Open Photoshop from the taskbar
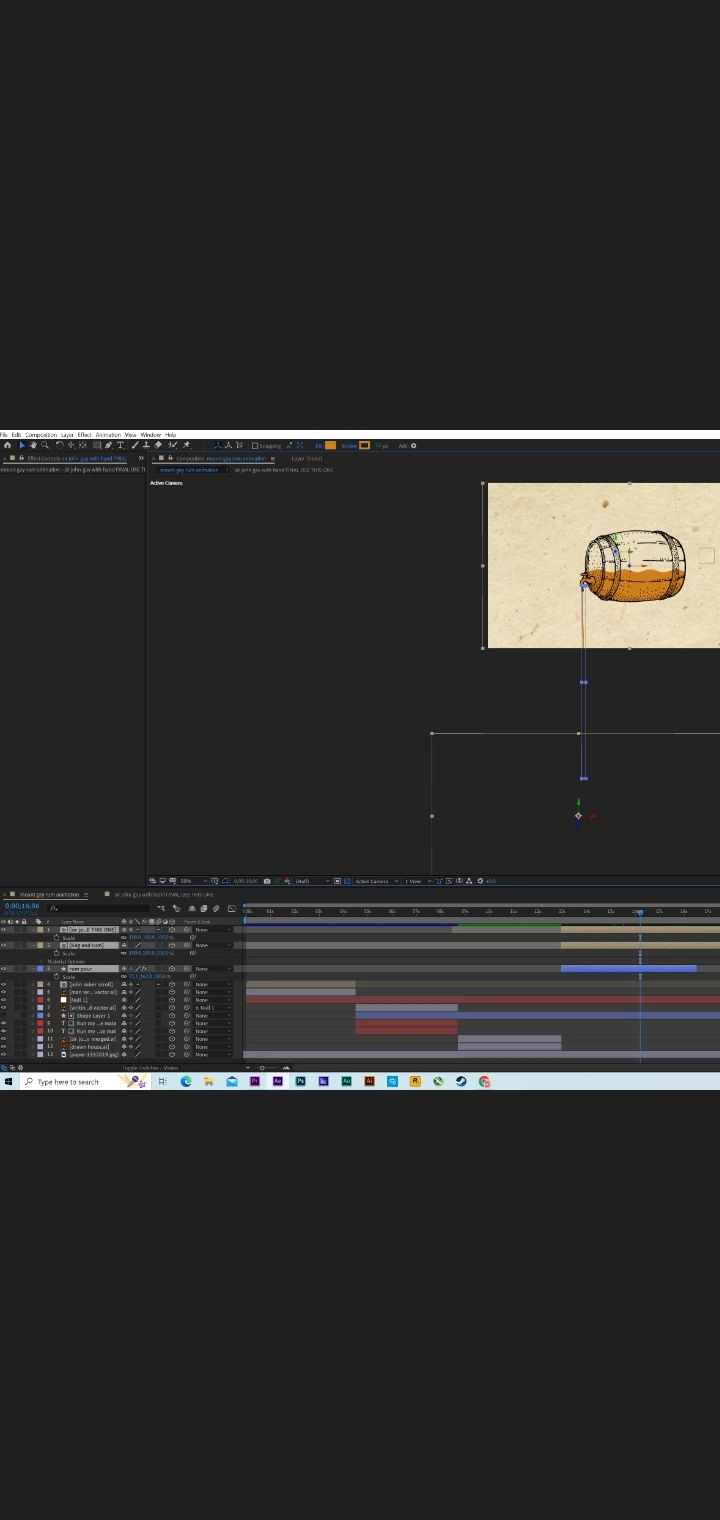 pyautogui.click(x=300, y=1081)
